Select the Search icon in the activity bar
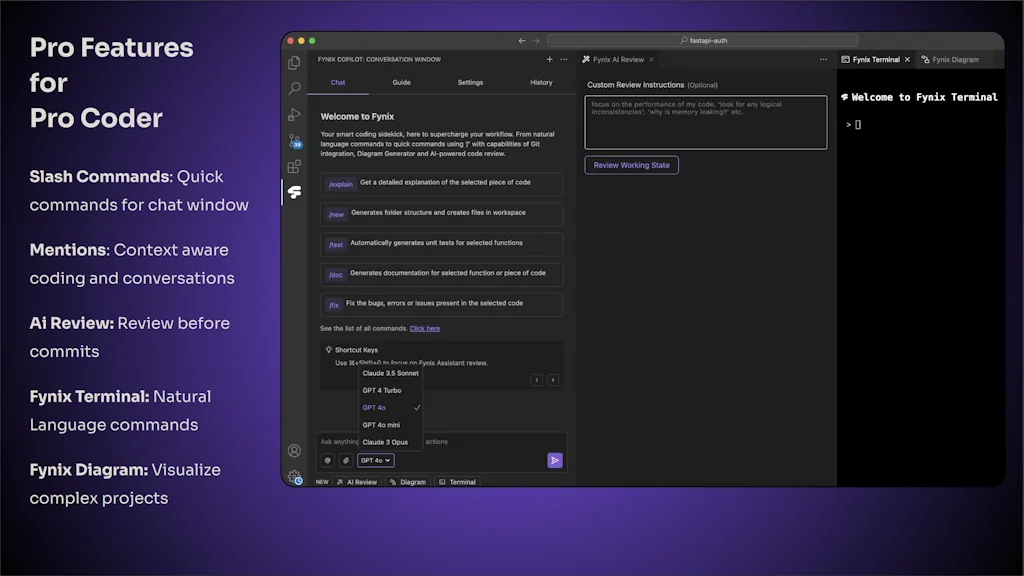Screen dimensions: 1024x576 (x=294, y=86)
